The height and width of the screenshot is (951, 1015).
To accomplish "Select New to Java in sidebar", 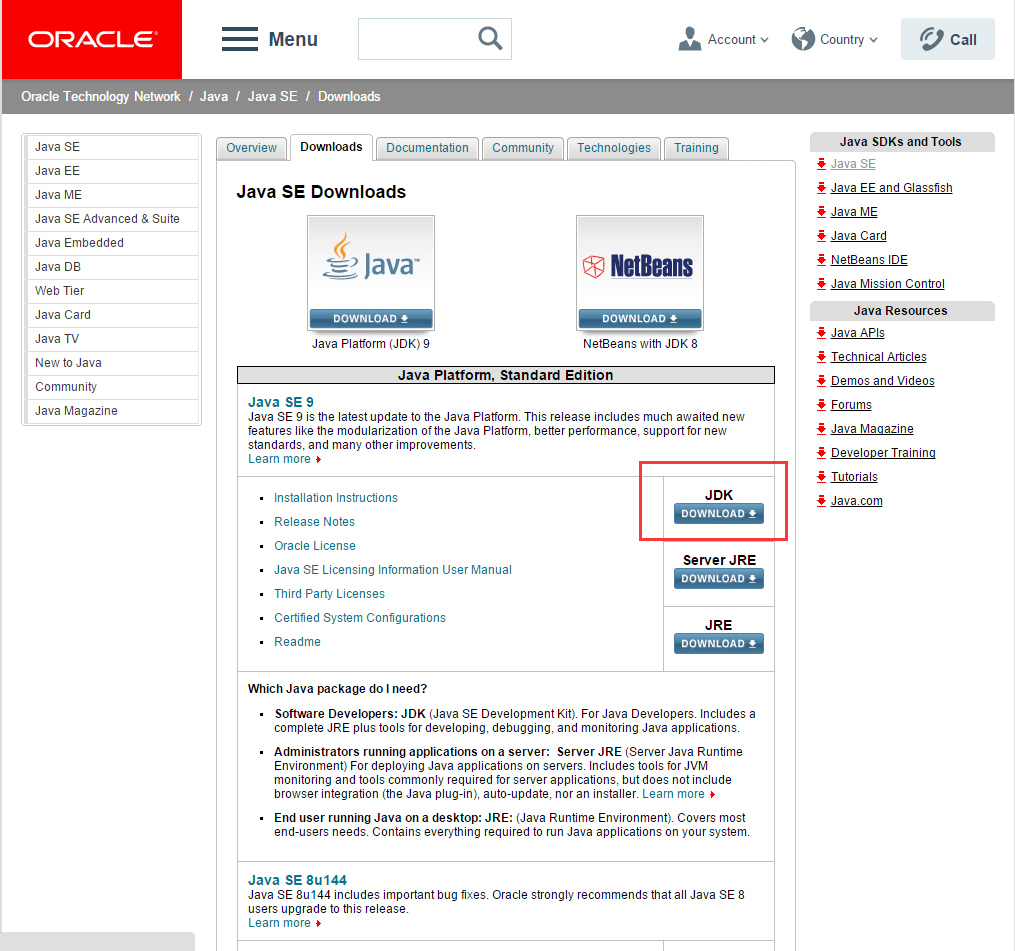I will (111, 363).
